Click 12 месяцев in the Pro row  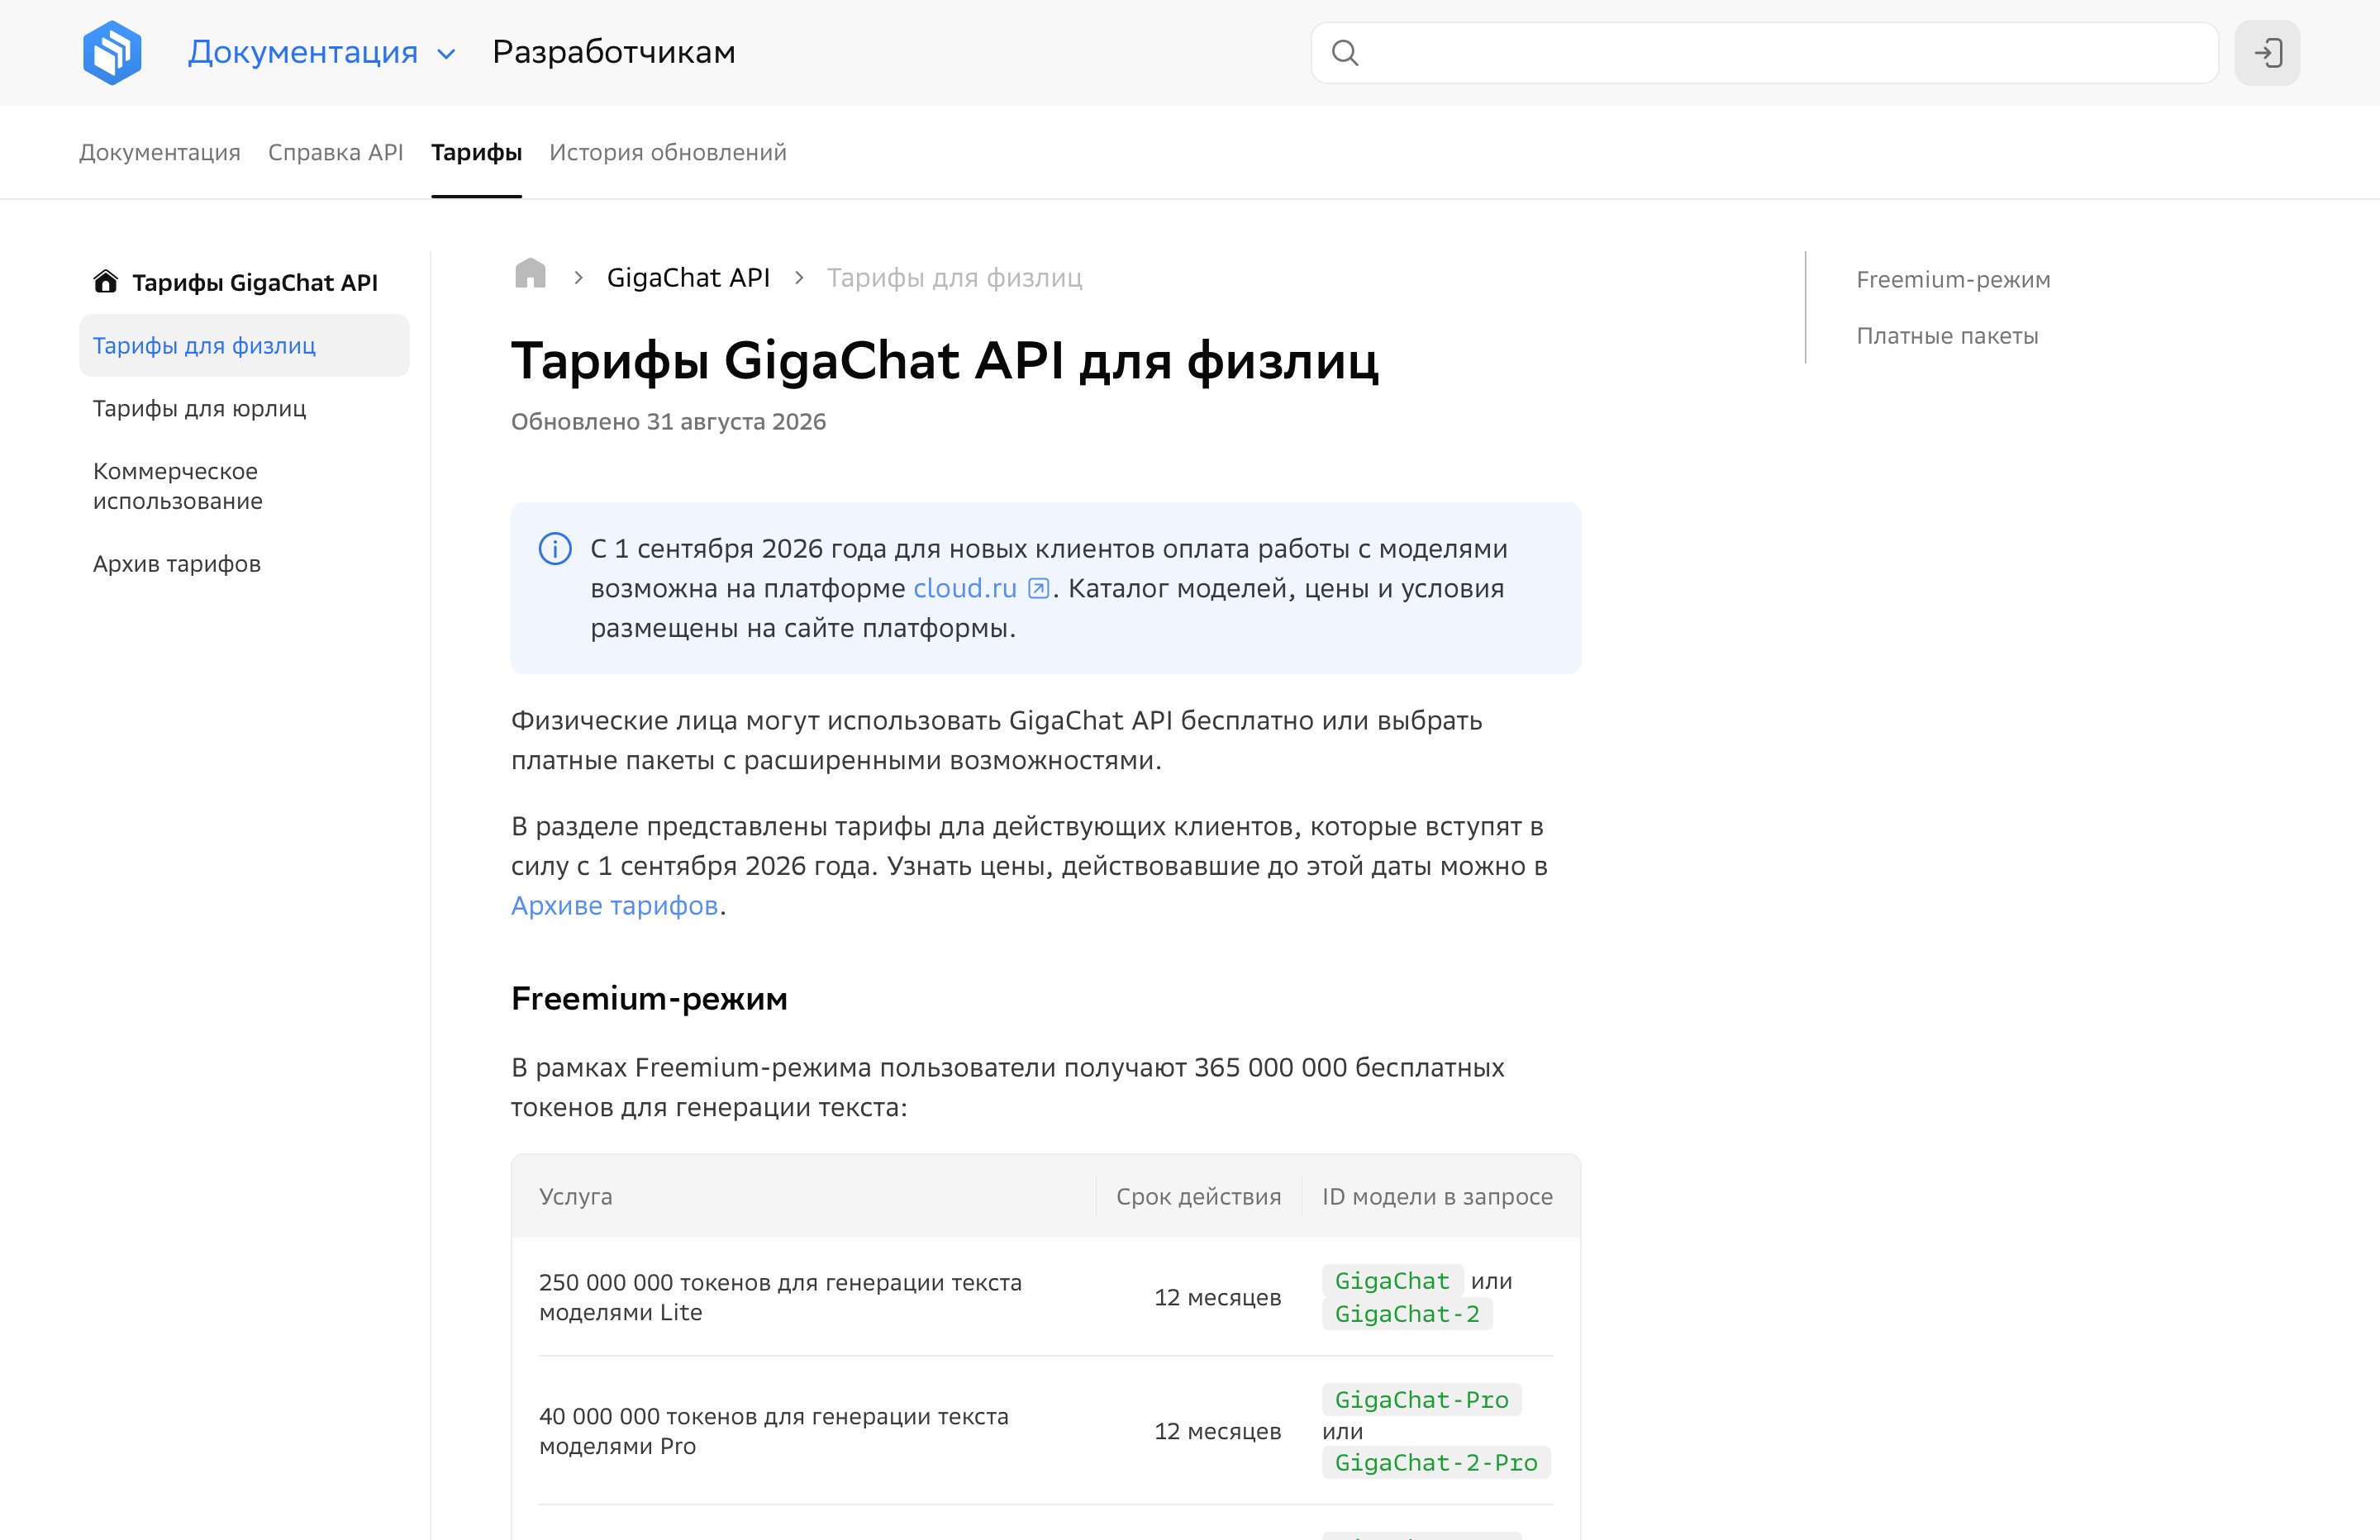click(1217, 1431)
